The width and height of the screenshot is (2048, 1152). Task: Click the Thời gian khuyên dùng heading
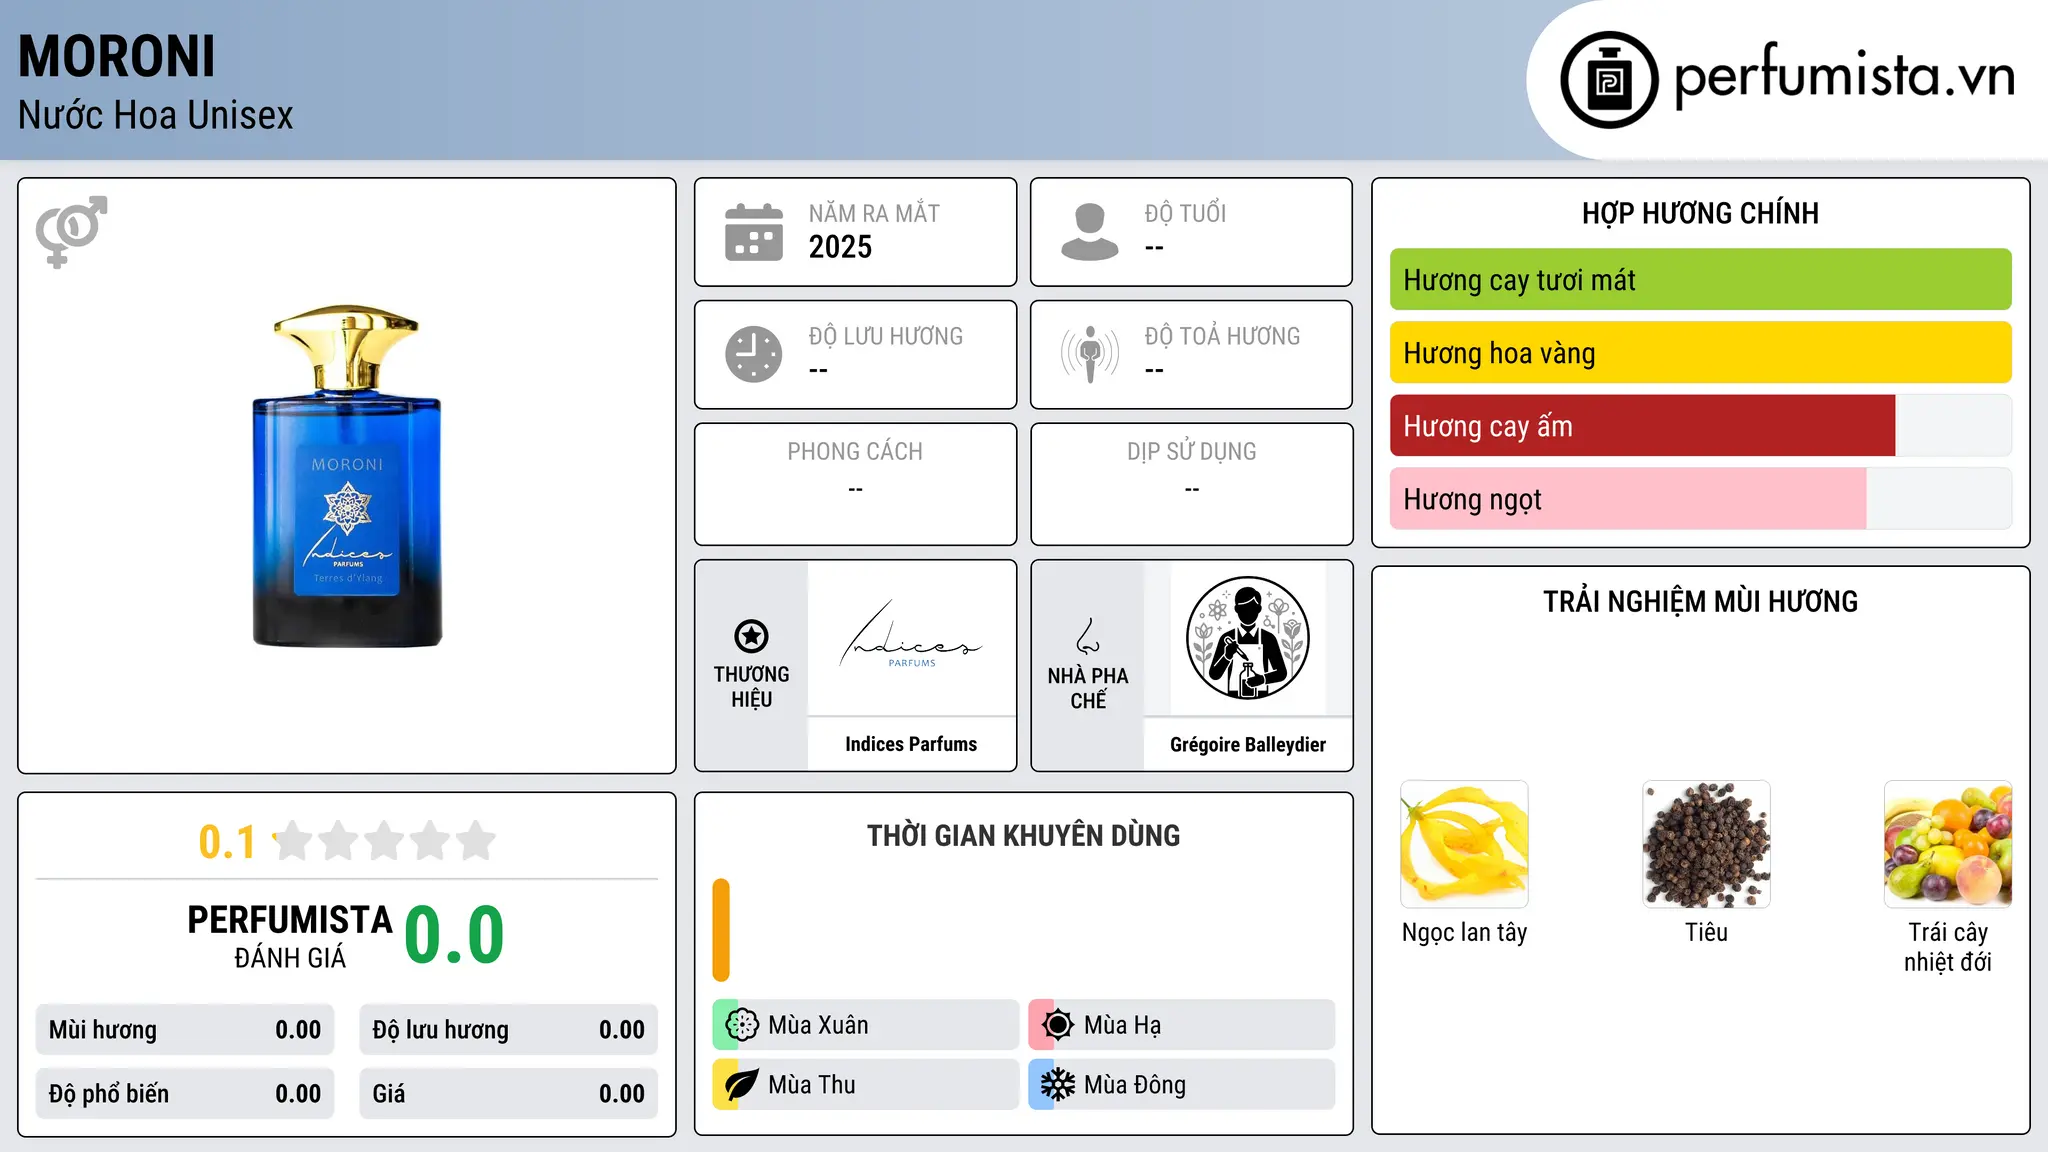(x=1023, y=835)
